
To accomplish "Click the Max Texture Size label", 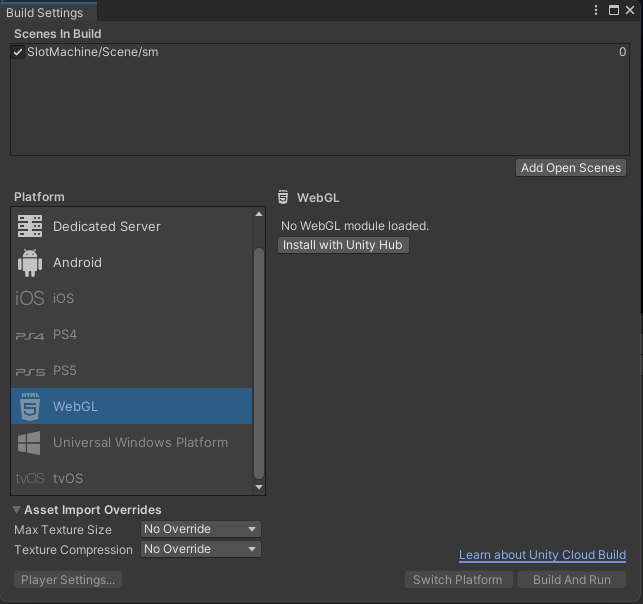I will (x=63, y=530).
